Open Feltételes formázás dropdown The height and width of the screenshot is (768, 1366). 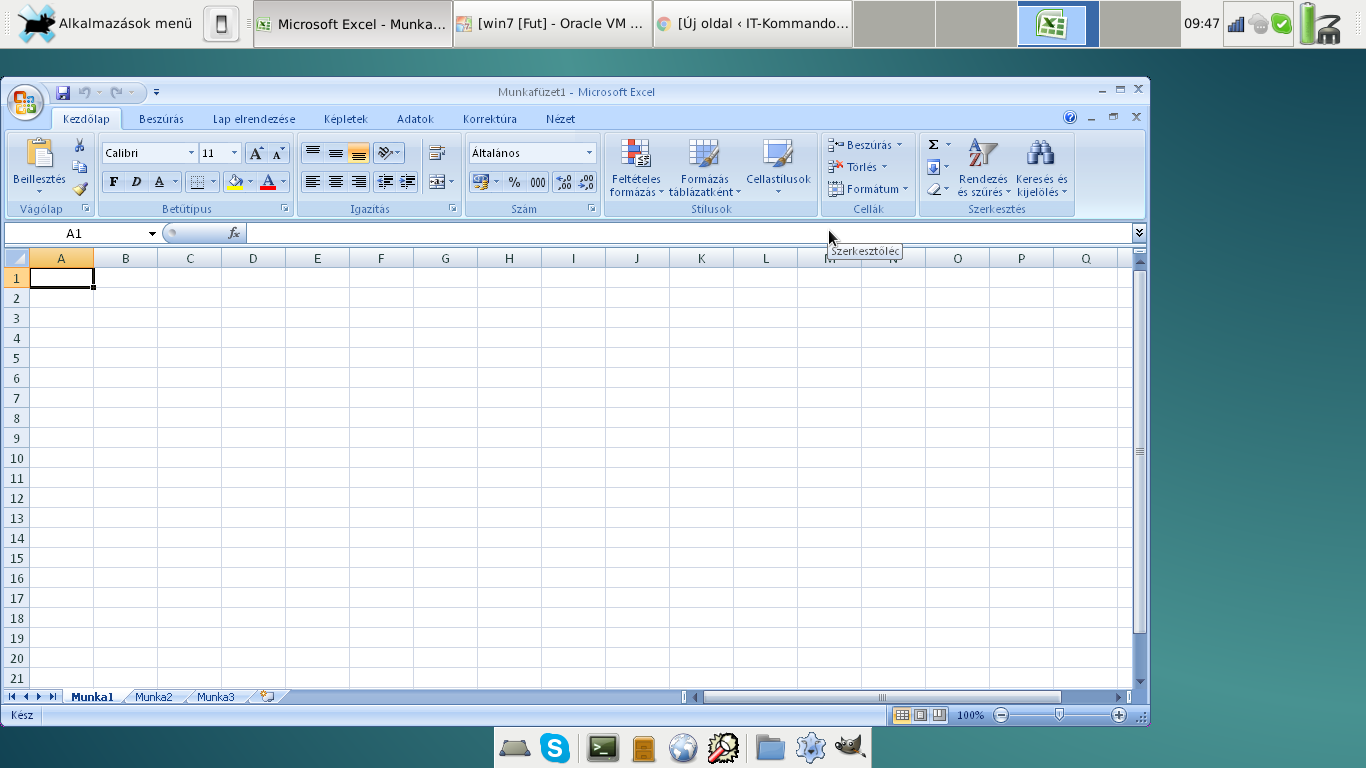pyautogui.click(x=636, y=167)
